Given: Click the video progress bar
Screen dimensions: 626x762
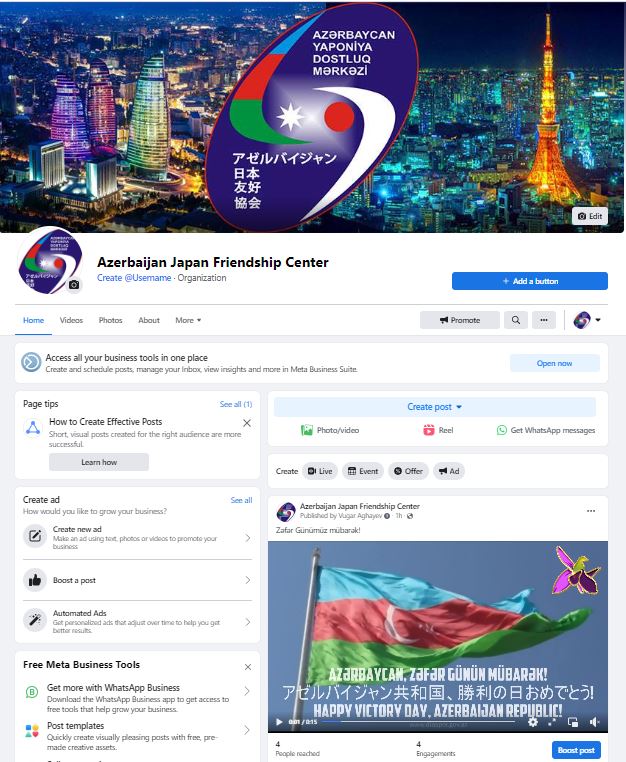Looking at the screenshot, I should click(x=418, y=722).
